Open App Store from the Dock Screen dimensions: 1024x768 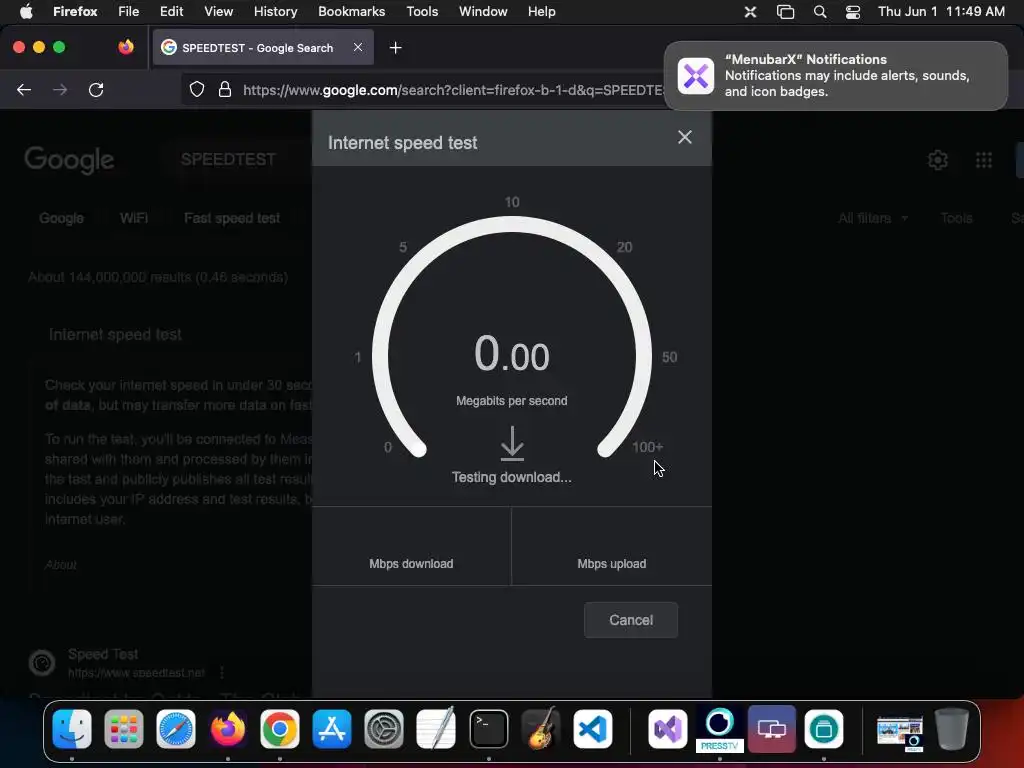(x=332, y=729)
